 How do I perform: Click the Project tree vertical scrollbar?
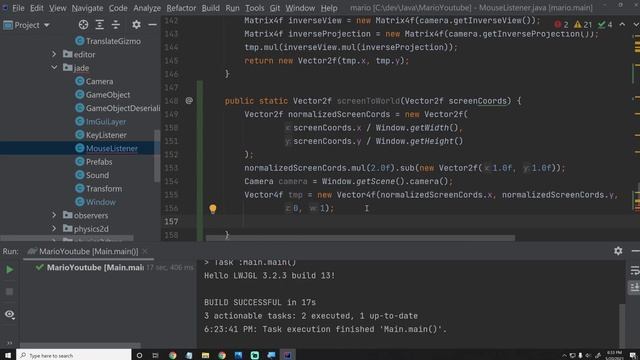point(157,156)
